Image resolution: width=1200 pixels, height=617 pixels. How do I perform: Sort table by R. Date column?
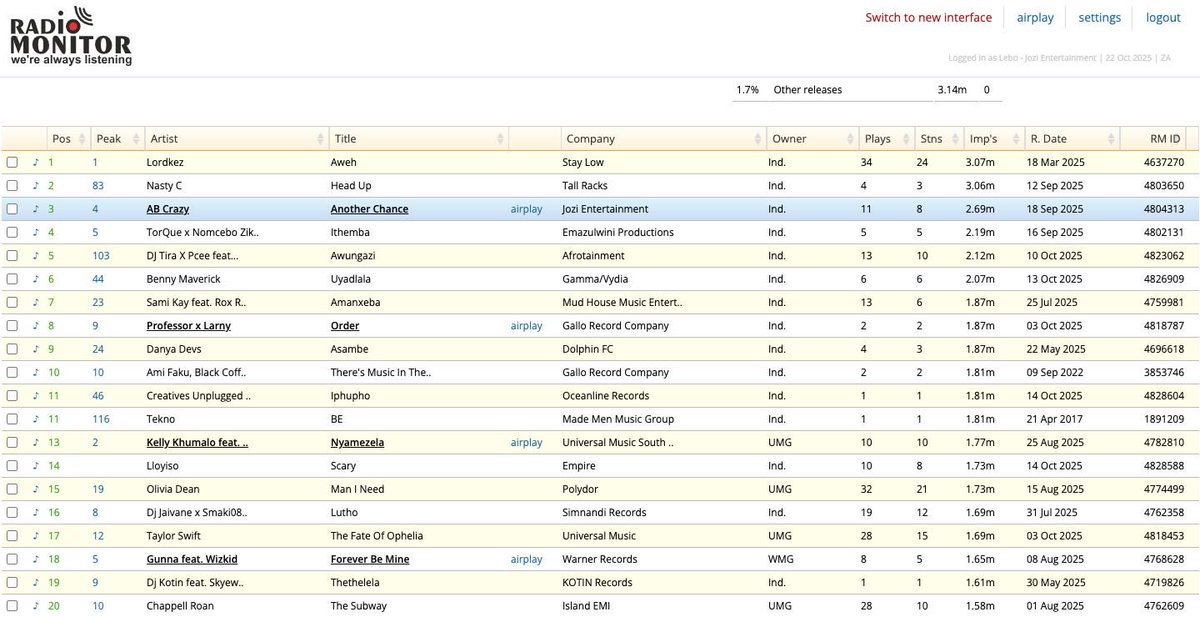pos(1070,139)
